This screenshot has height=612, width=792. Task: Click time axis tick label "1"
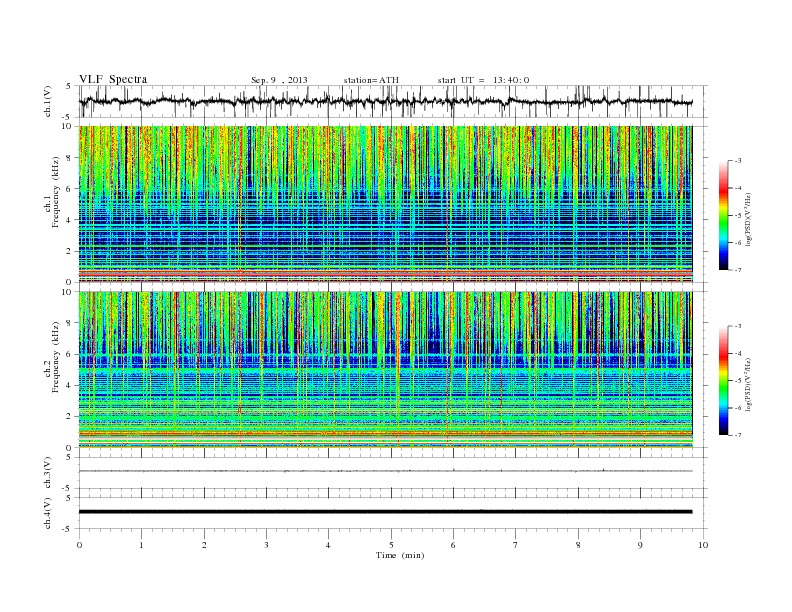point(142,545)
